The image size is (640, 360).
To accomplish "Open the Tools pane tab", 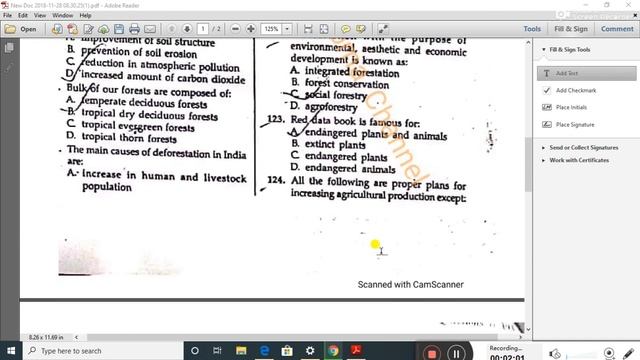I will 532,29.
